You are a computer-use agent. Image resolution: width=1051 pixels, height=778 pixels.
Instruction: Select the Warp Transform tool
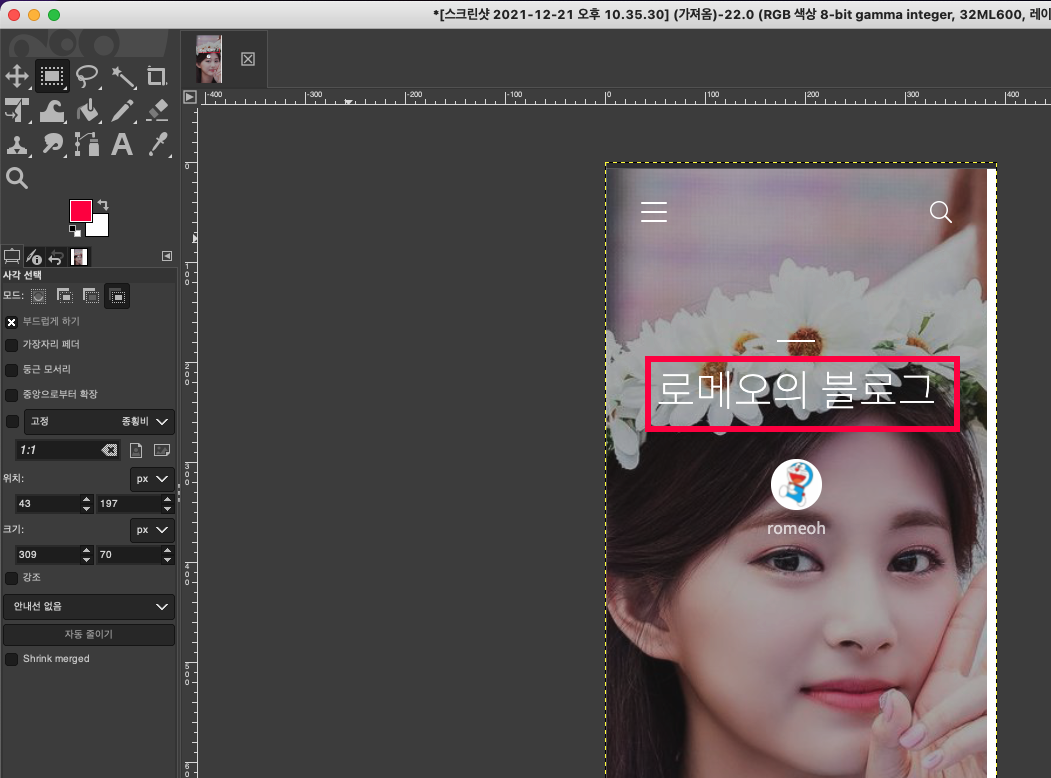point(52,111)
